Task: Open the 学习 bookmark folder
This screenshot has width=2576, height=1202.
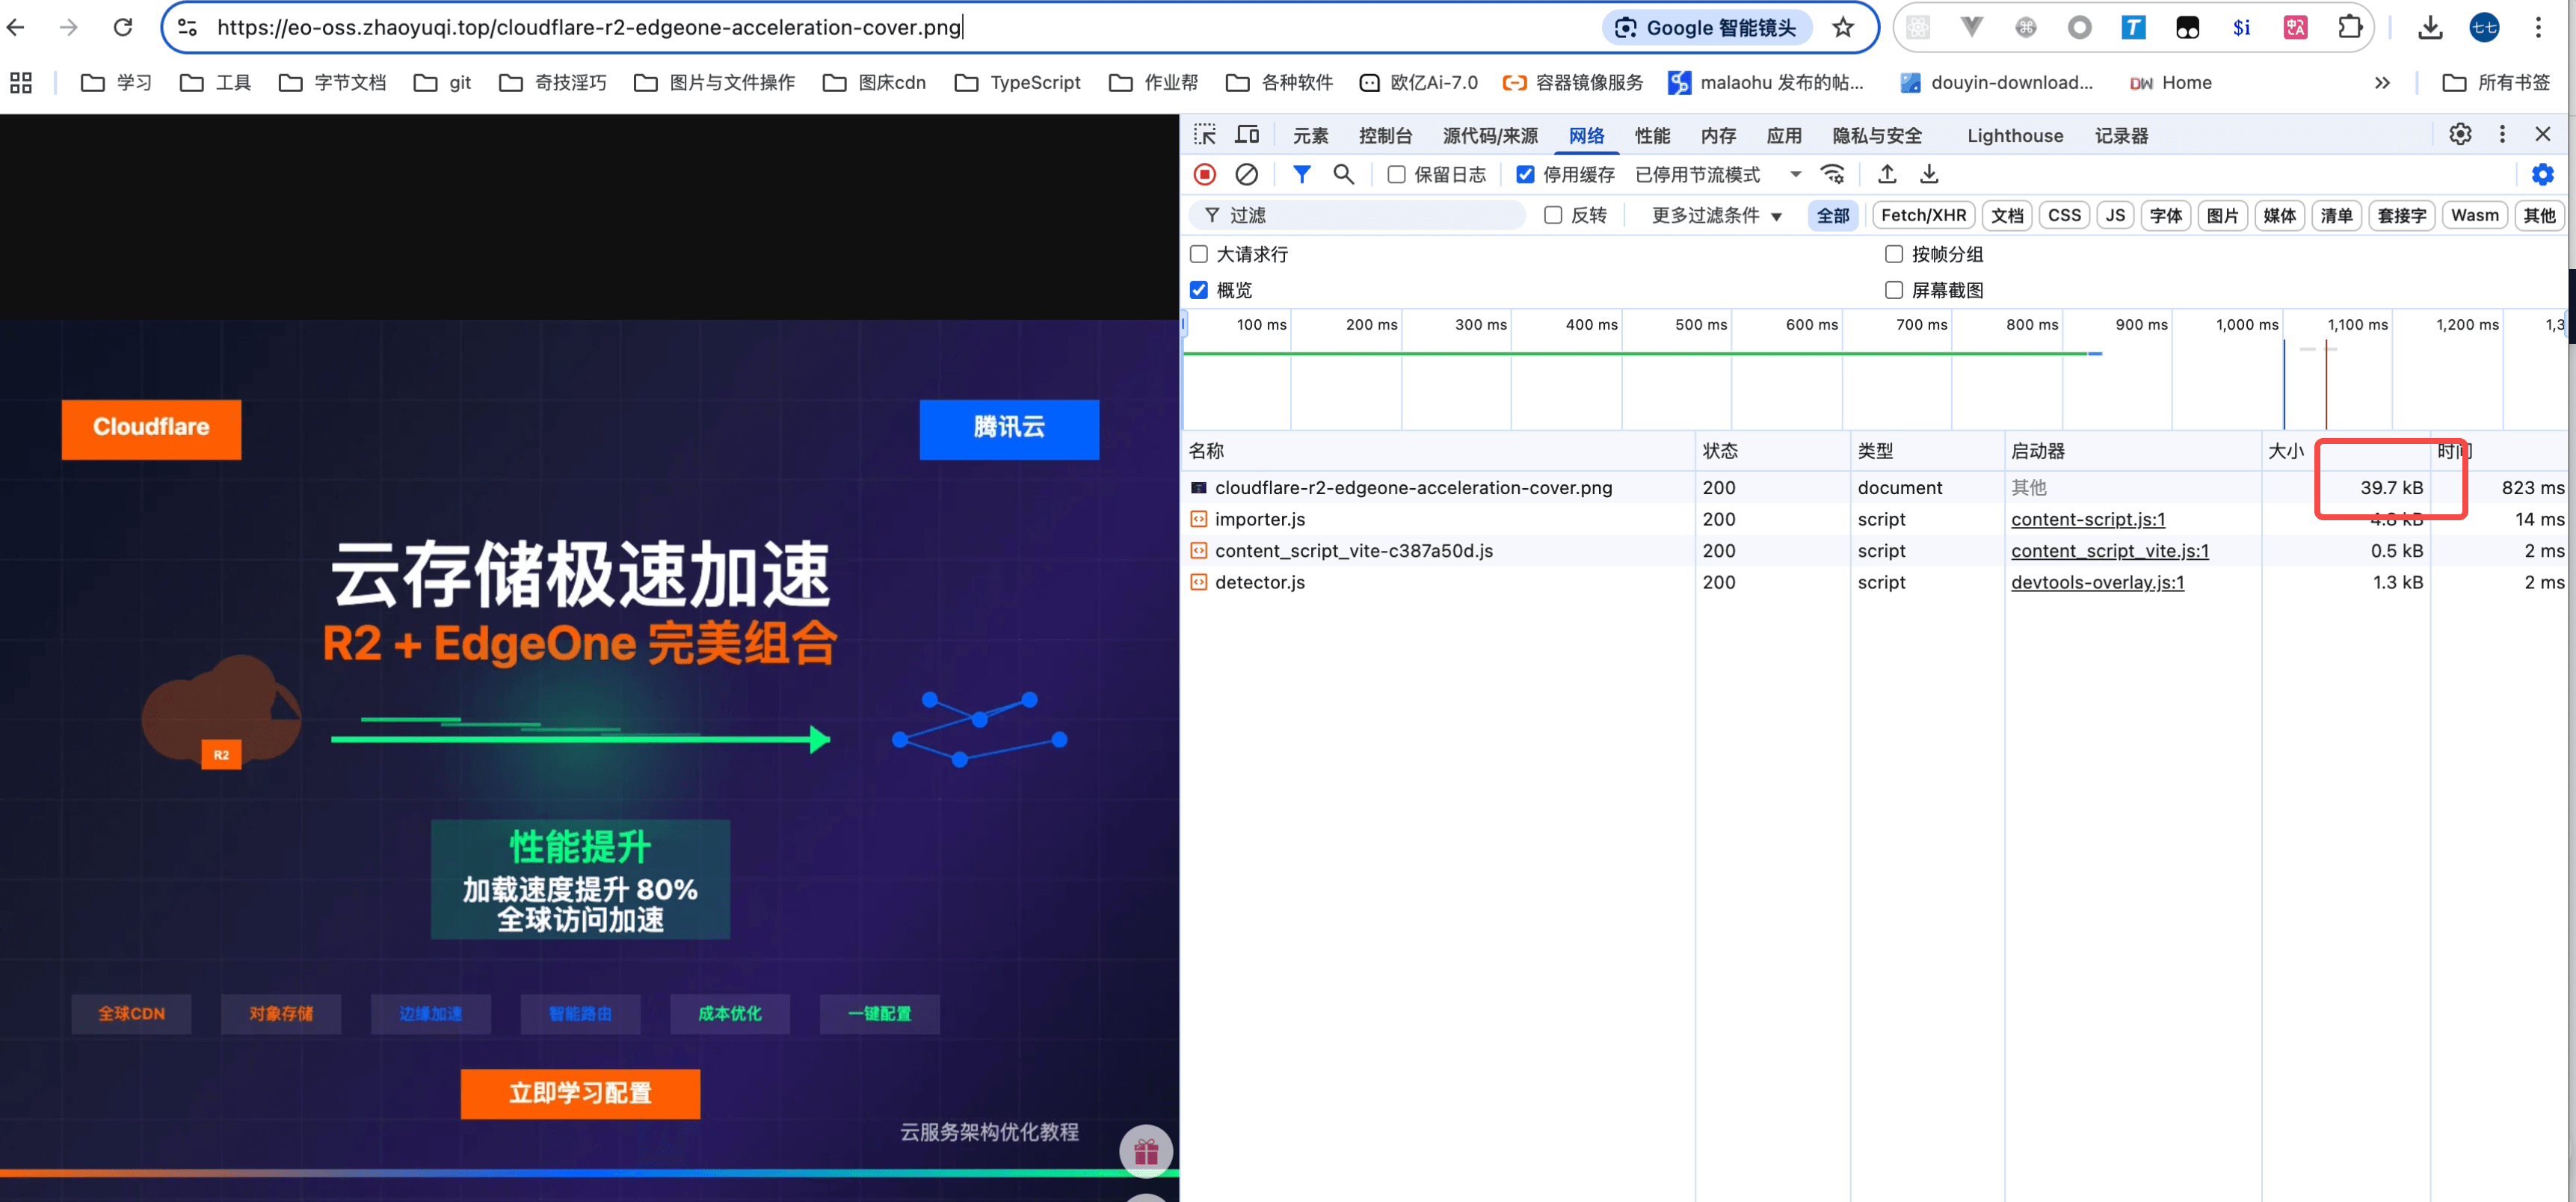Action: click(x=117, y=83)
